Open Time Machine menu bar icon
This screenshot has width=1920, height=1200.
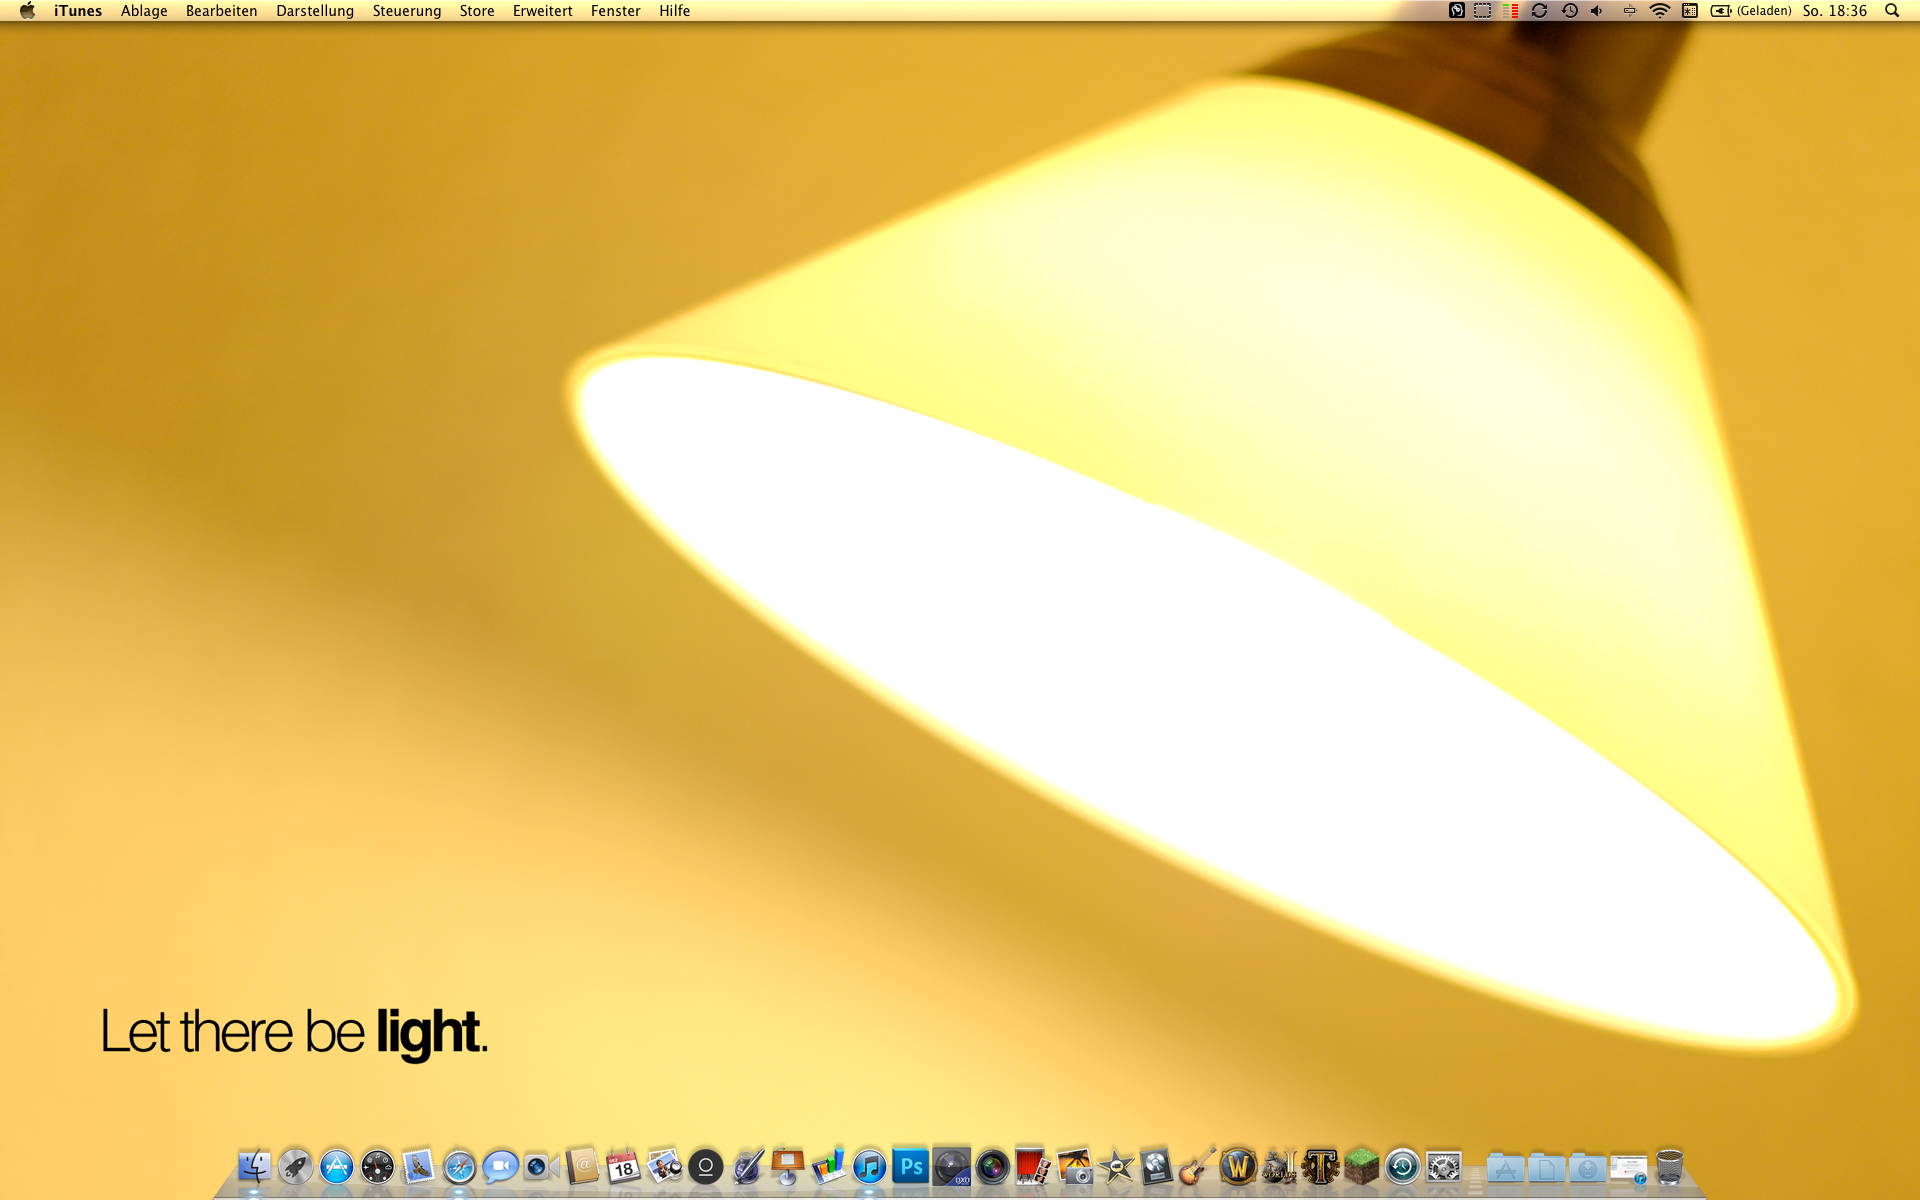click(1570, 11)
